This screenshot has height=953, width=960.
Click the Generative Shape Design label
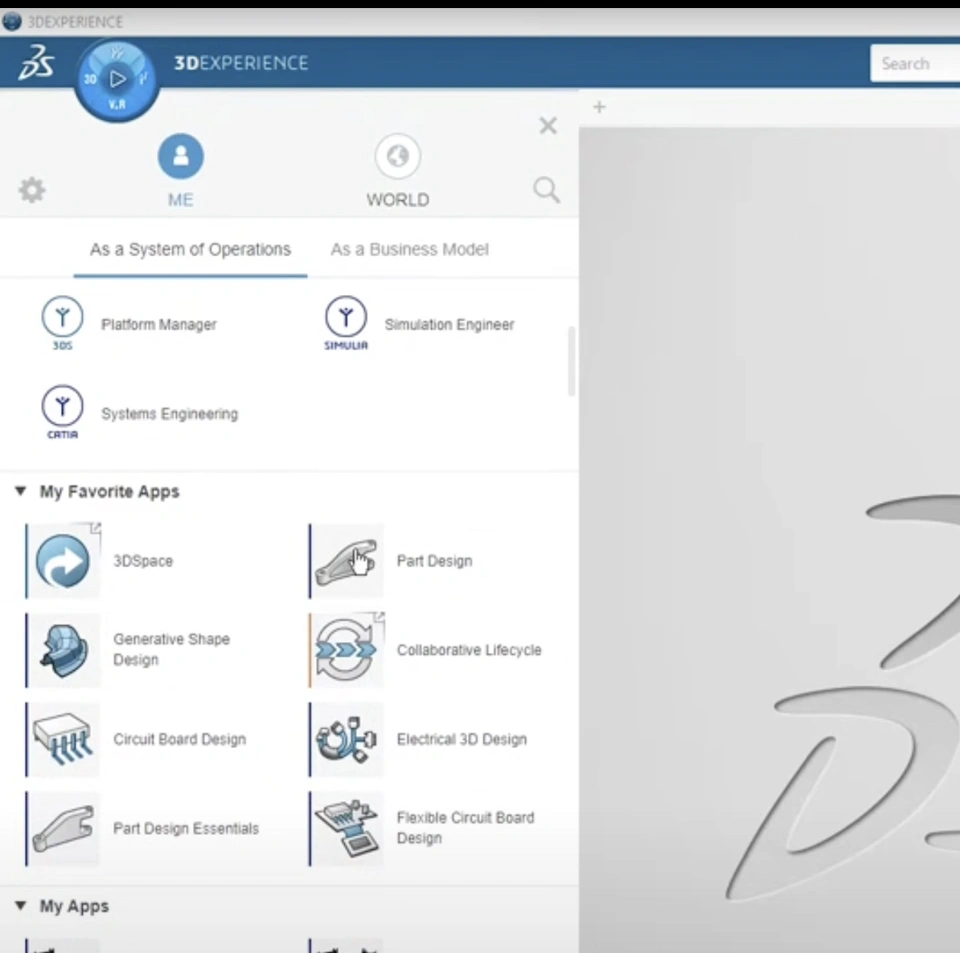pyautogui.click(x=171, y=649)
